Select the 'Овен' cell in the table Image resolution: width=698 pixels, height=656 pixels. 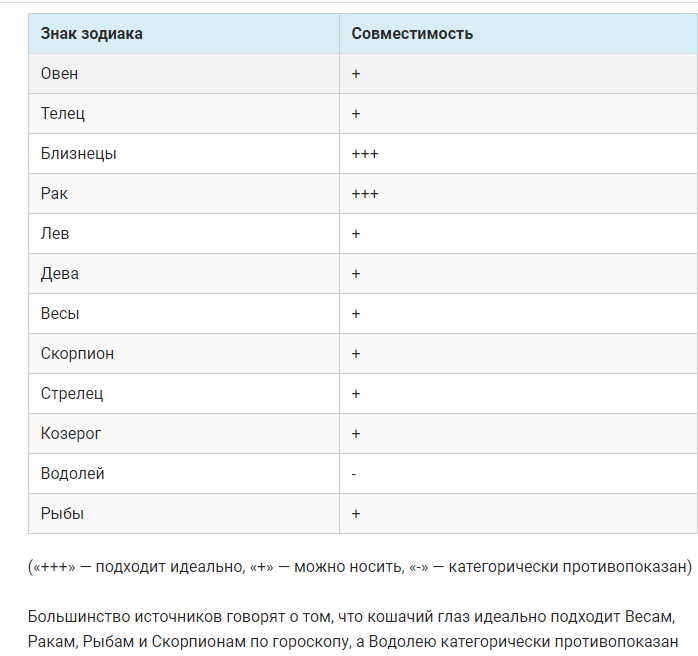click(60, 74)
